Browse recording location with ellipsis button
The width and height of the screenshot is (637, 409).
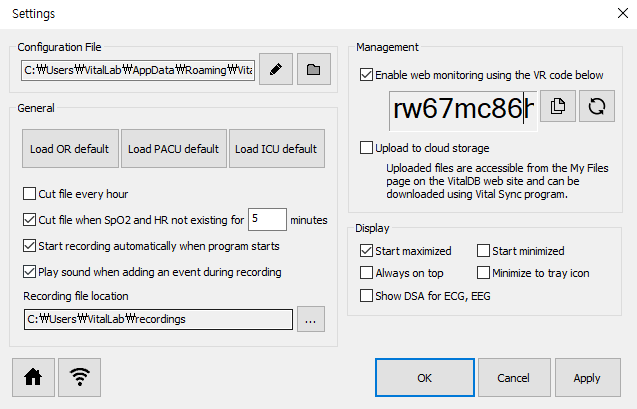tap(311, 319)
